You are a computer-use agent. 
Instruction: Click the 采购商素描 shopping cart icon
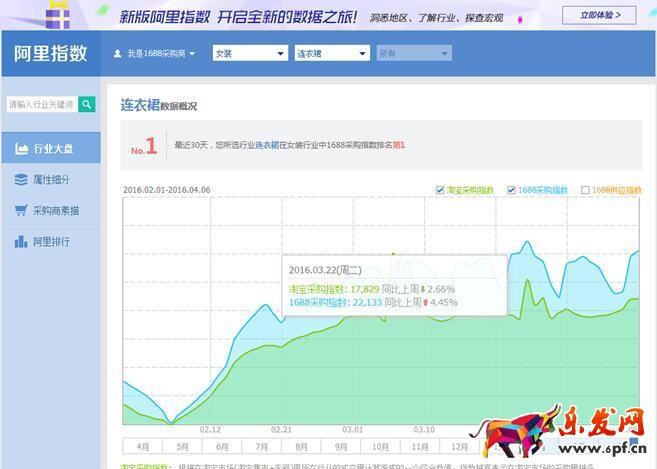pyautogui.click(x=21, y=211)
